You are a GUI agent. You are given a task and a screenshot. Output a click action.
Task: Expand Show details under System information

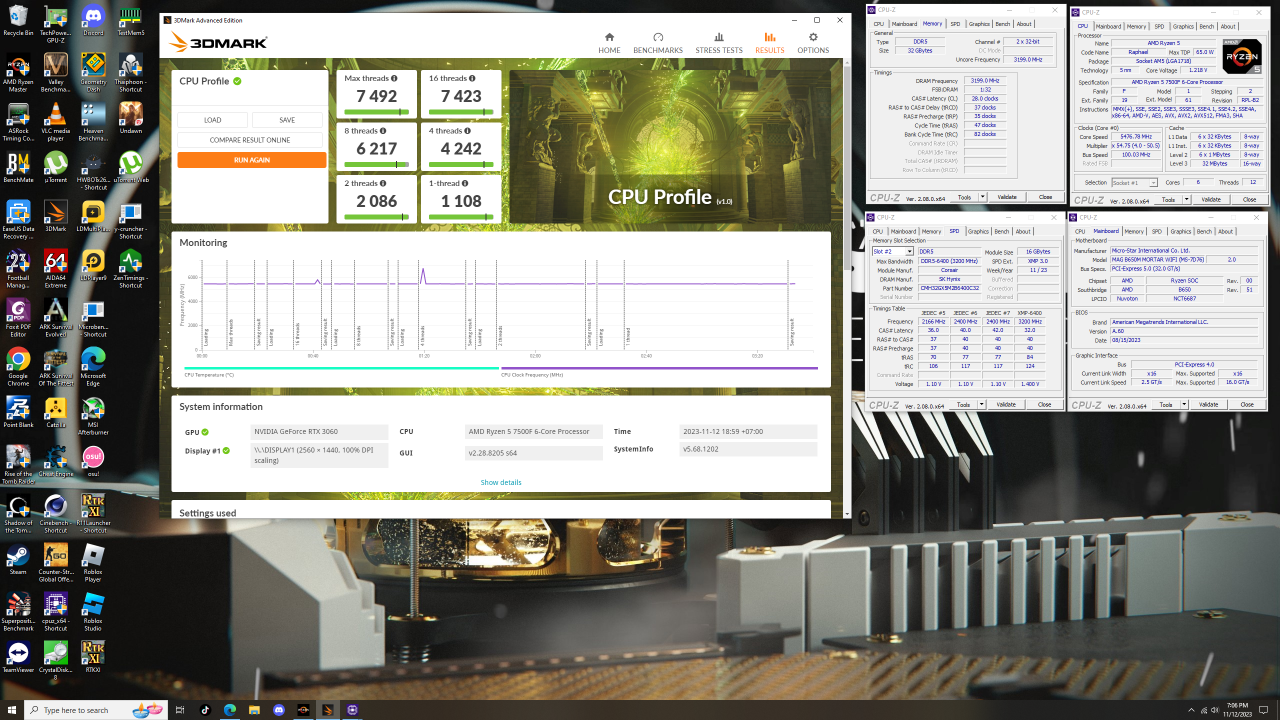pos(500,482)
